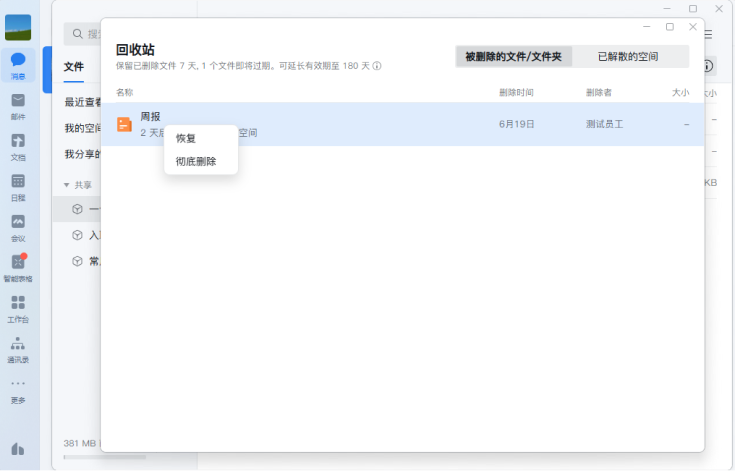
Task: Open the Messages (消息) sidebar icon
Action: [x=18, y=65]
